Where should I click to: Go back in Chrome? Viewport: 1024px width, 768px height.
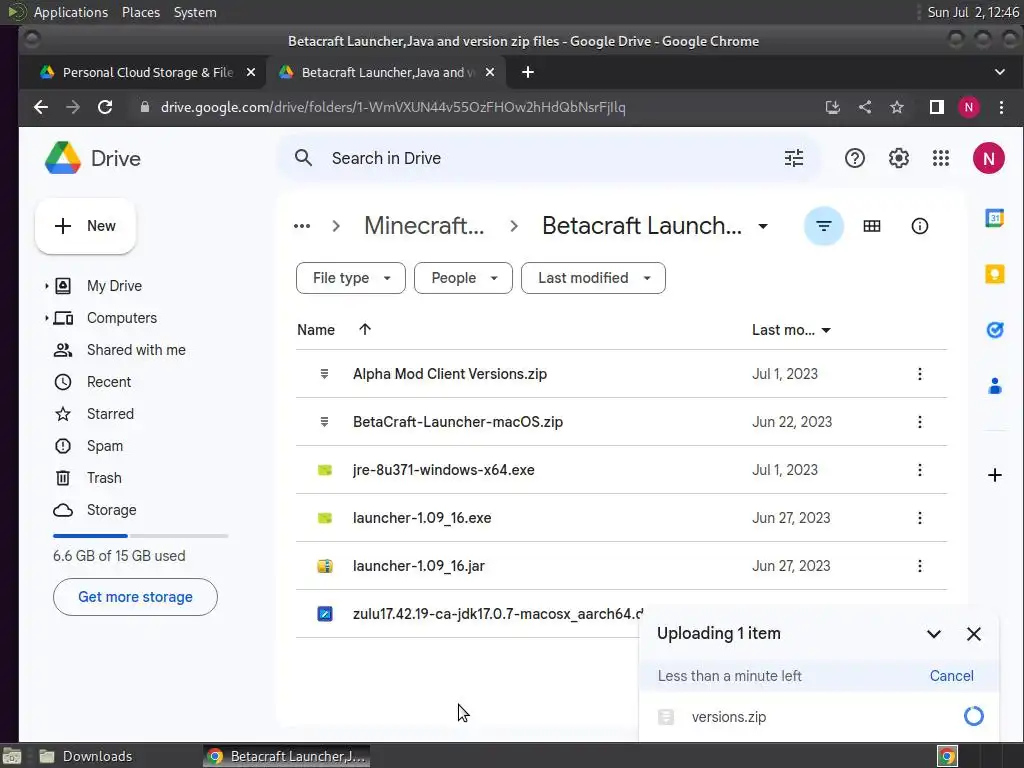tap(40, 107)
